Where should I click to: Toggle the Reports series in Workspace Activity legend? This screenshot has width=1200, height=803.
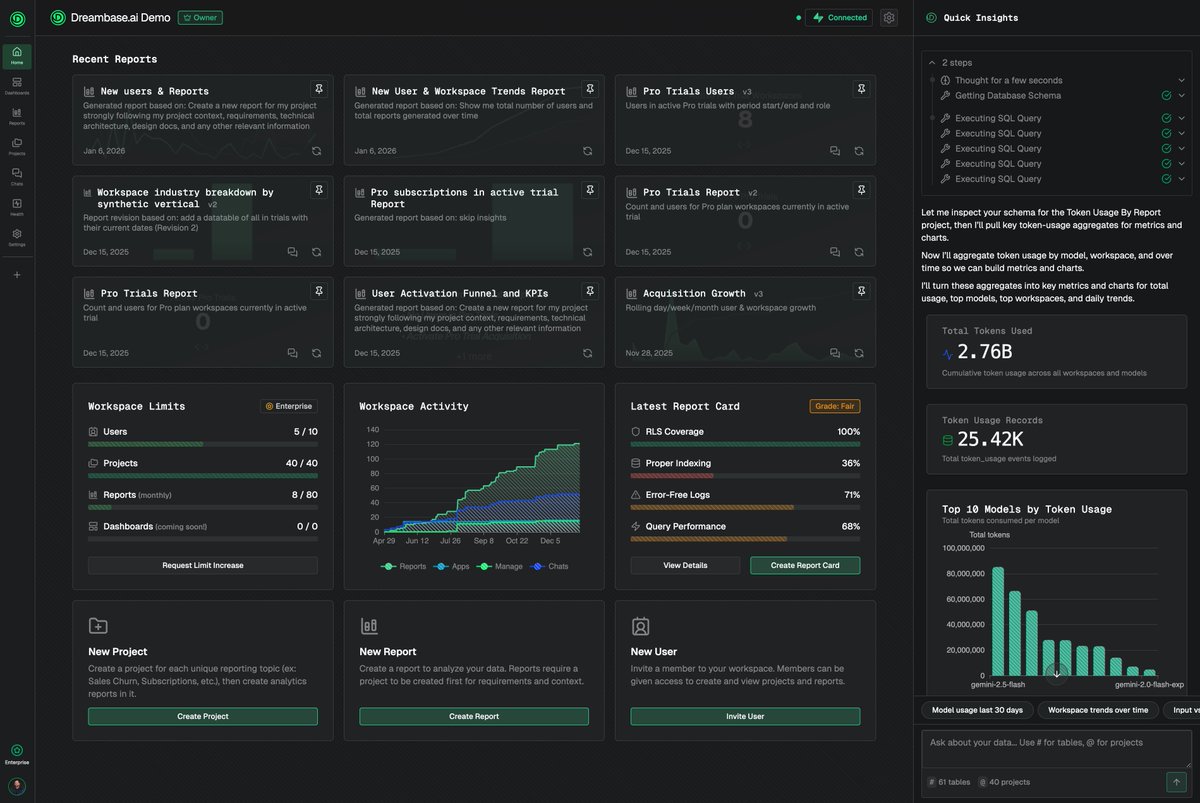click(x=404, y=566)
